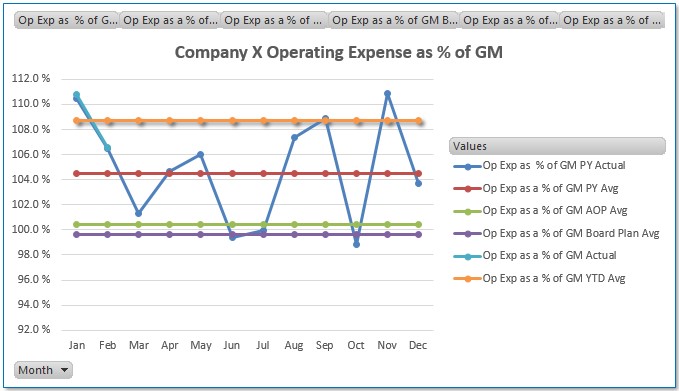Click the Feb label on horizontal axis

click(x=107, y=345)
